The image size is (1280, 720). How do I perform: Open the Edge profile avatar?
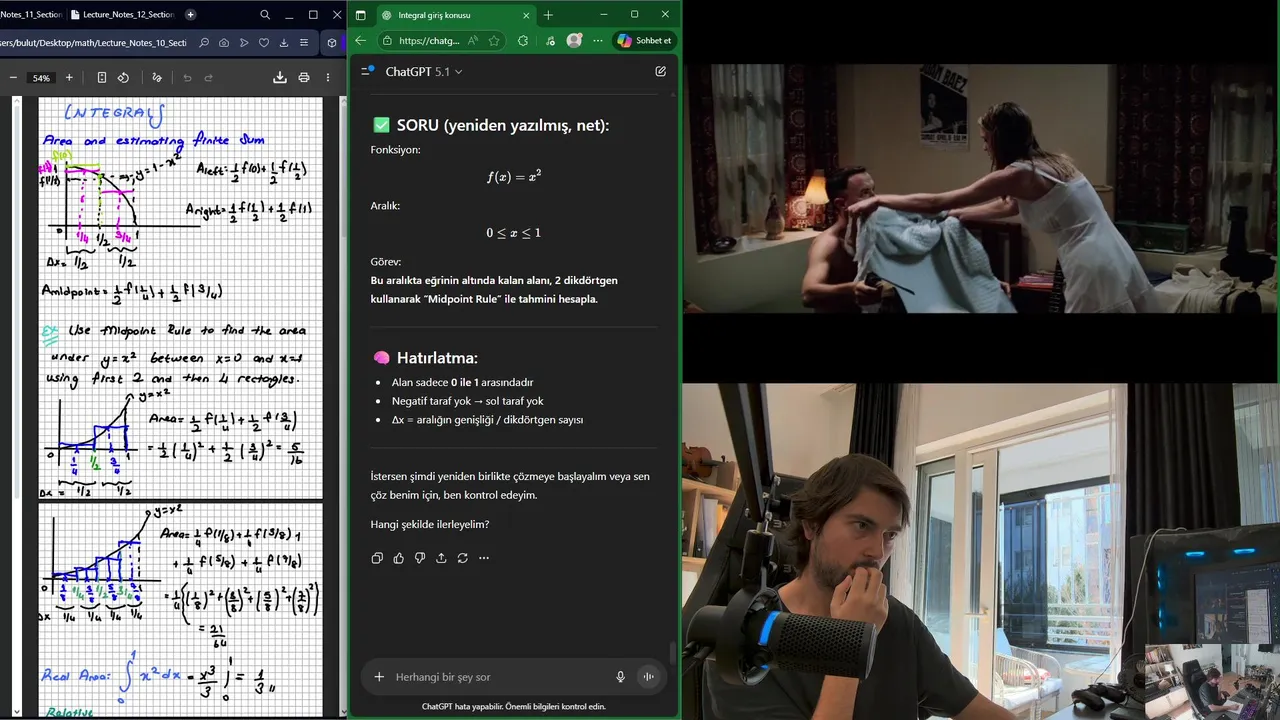tap(574, 41)
